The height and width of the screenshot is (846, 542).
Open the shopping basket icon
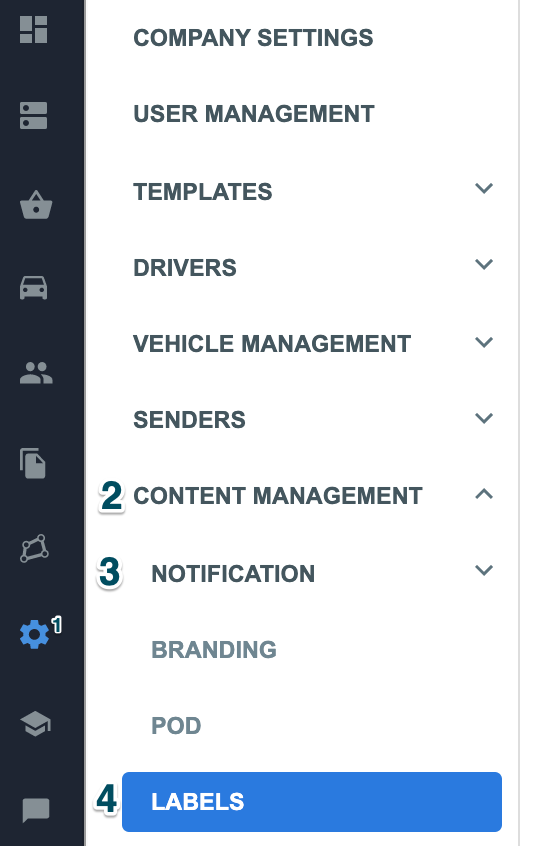click(x=36, y=204)
